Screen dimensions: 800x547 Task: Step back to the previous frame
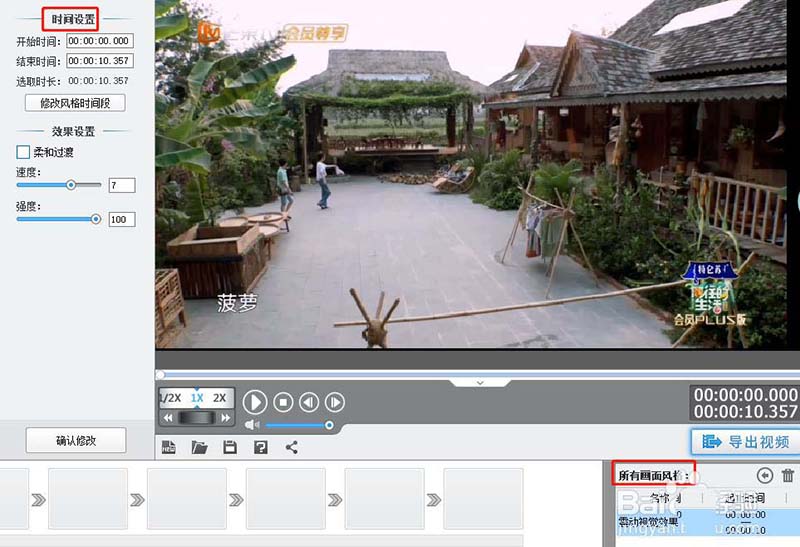click(309, 402)
